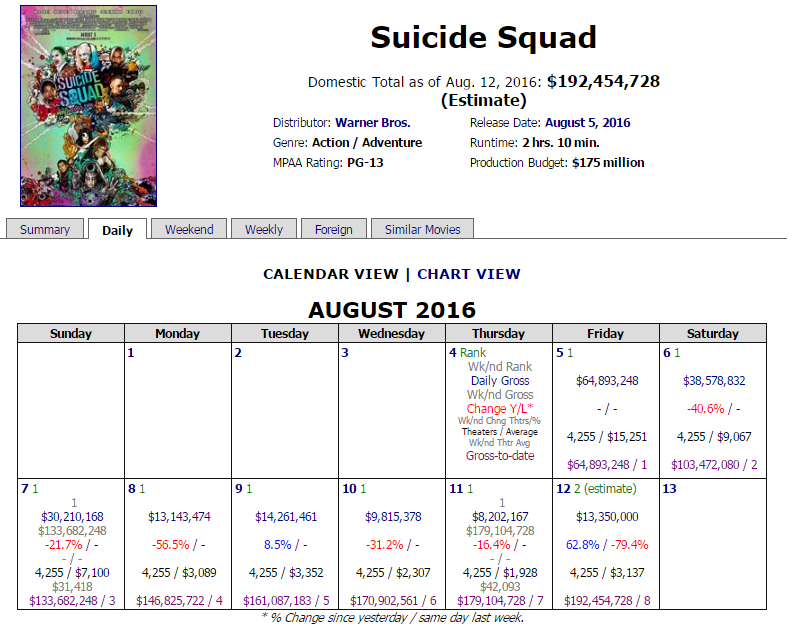Click the rank 1 link beside August 8
Image resolution: width=804 pixels, height=626 pixels.
tap(142, 489)
